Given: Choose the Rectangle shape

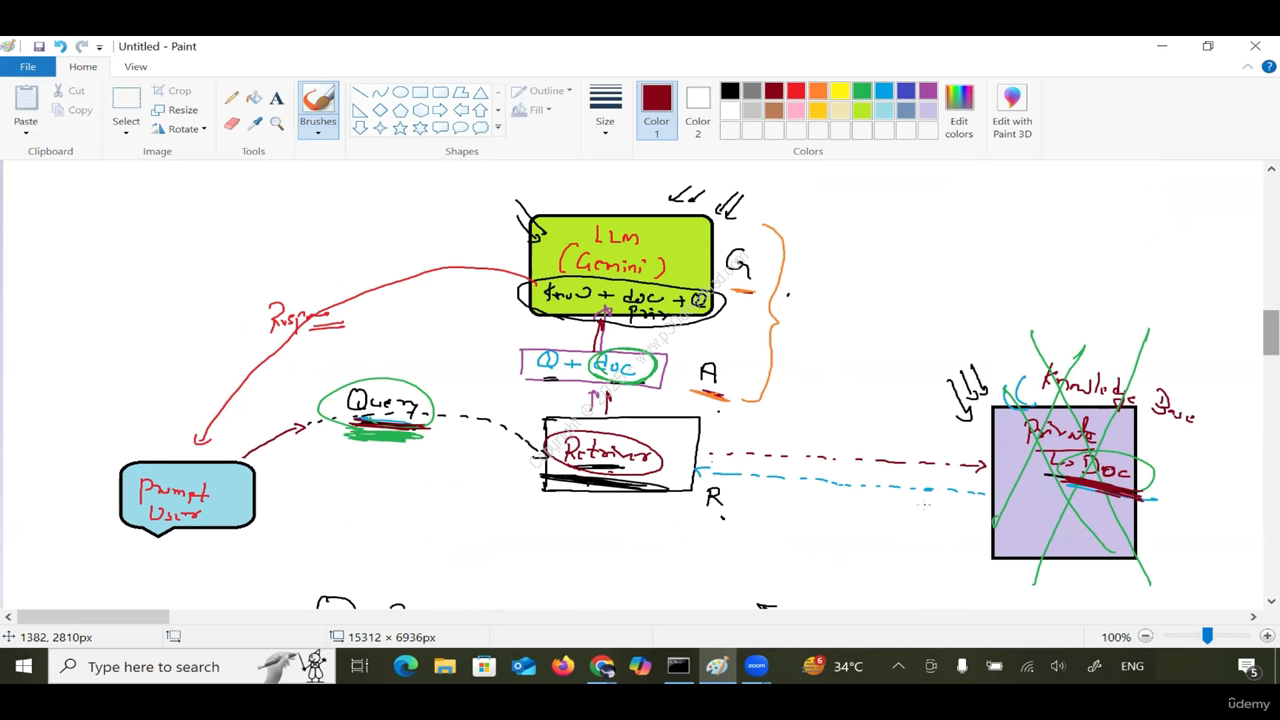Looking at the screenshot, I should [420, 92].
